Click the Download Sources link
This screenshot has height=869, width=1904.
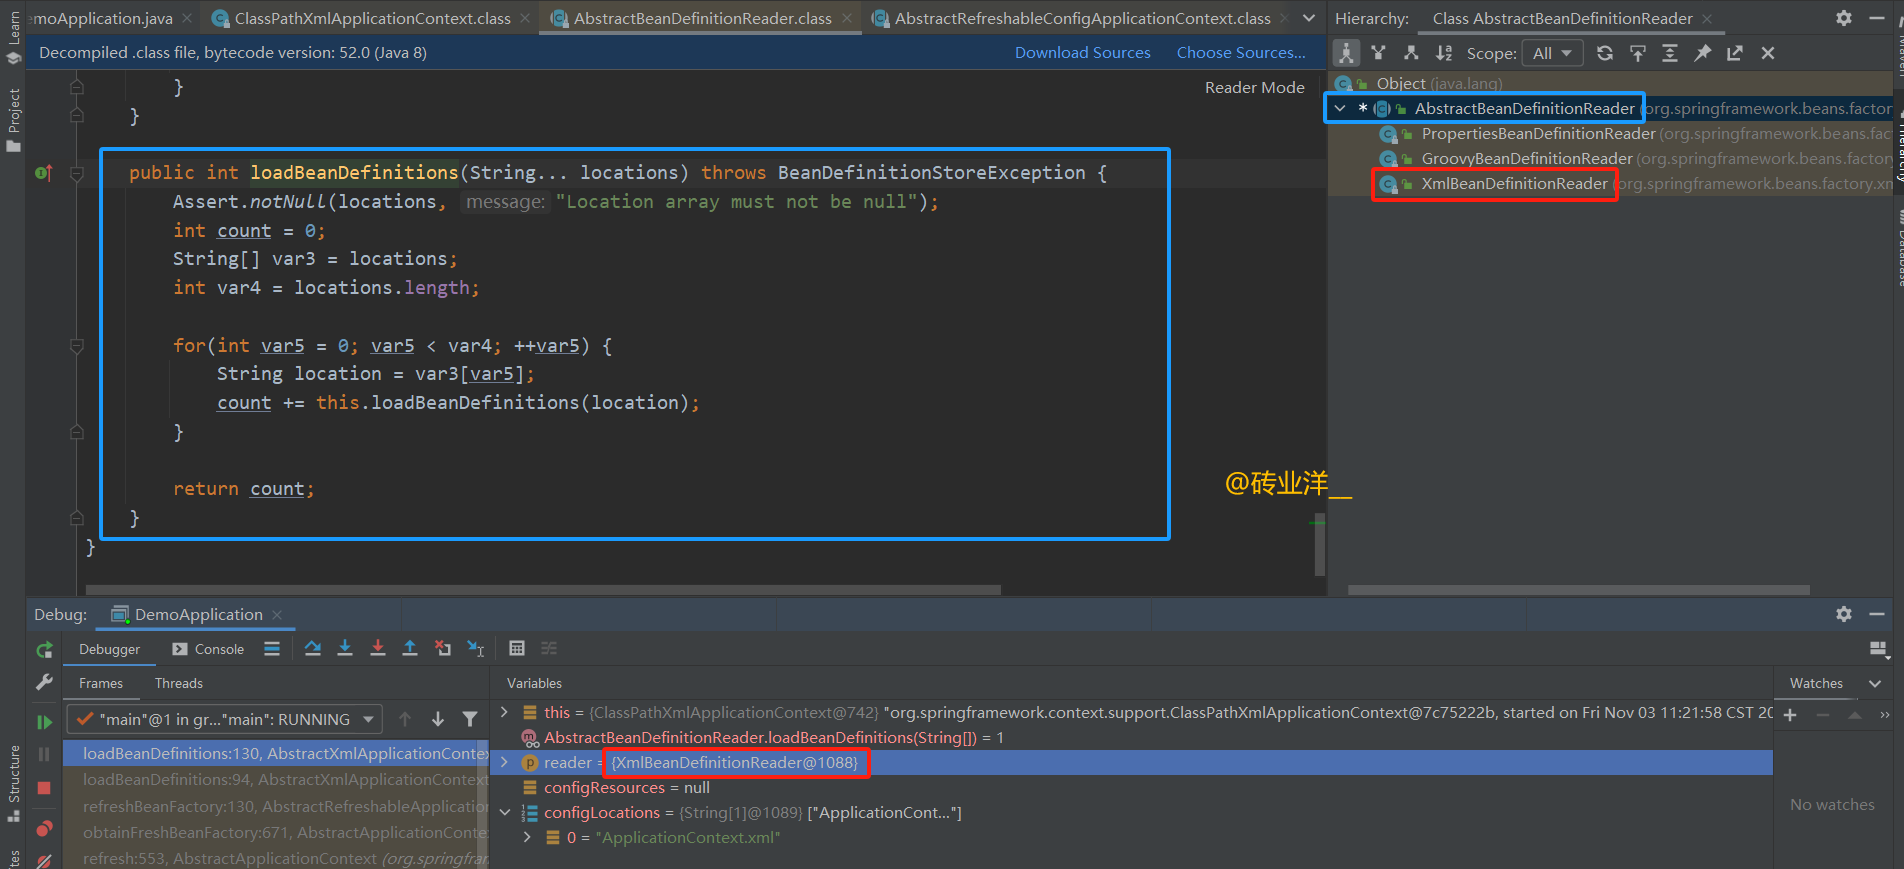click(x=1082, y=53)
